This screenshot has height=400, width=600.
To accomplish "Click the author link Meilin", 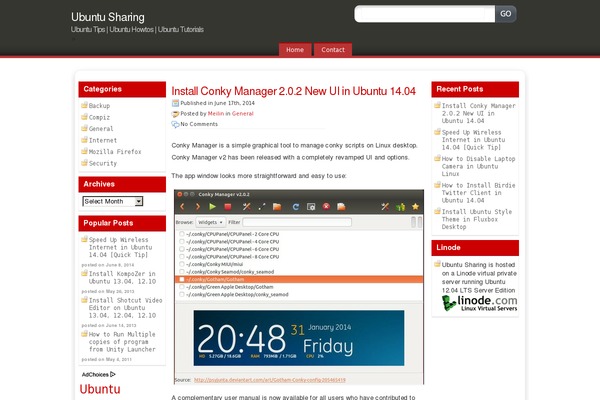I will tap(216, 114).
